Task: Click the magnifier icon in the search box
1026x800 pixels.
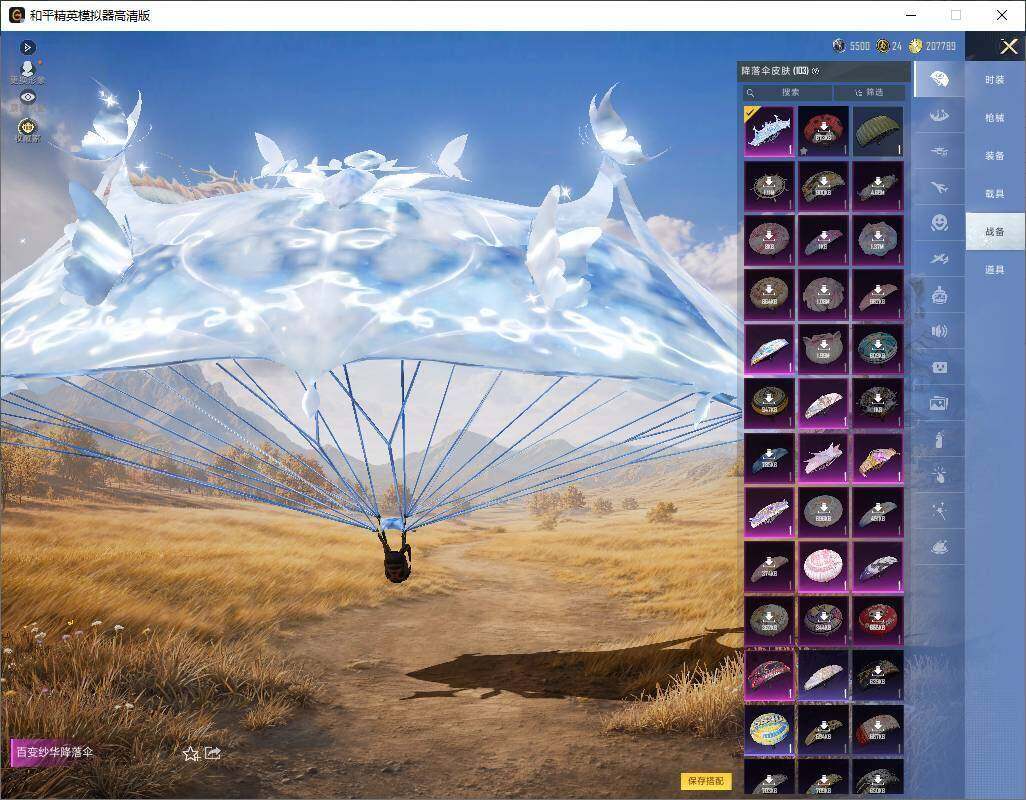Action: click(x=751, y=93)
